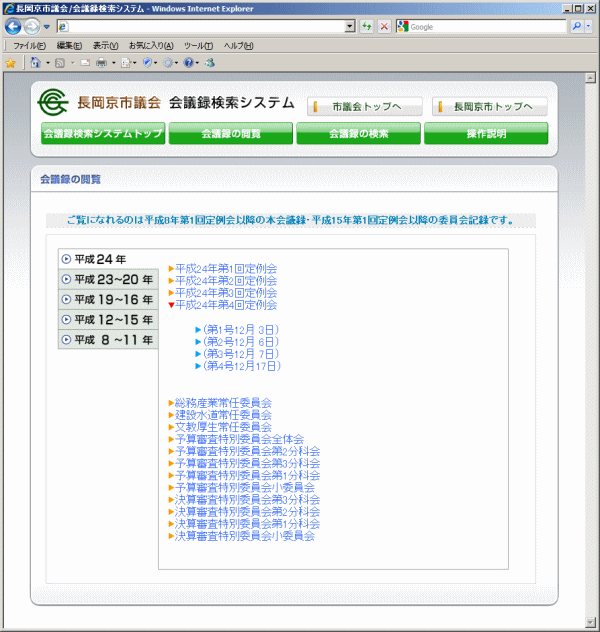Click the Safety shield toolbar icon
Image resolution: width=600 pixels, height=632 pixels.
[x=147, y=63]
